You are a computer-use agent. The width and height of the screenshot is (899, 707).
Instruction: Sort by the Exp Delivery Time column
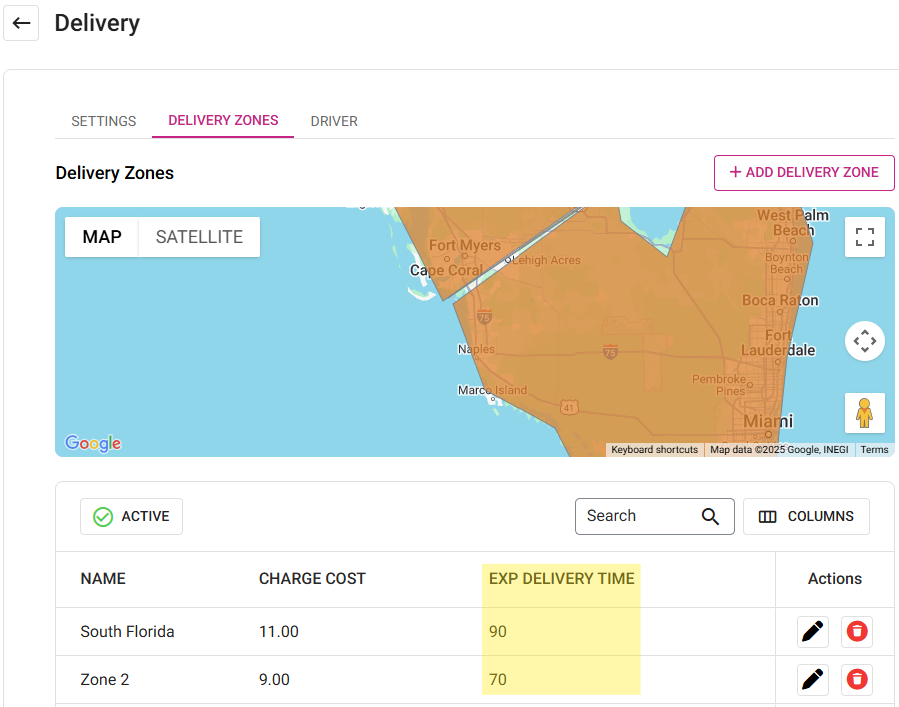tap(561, 579)
